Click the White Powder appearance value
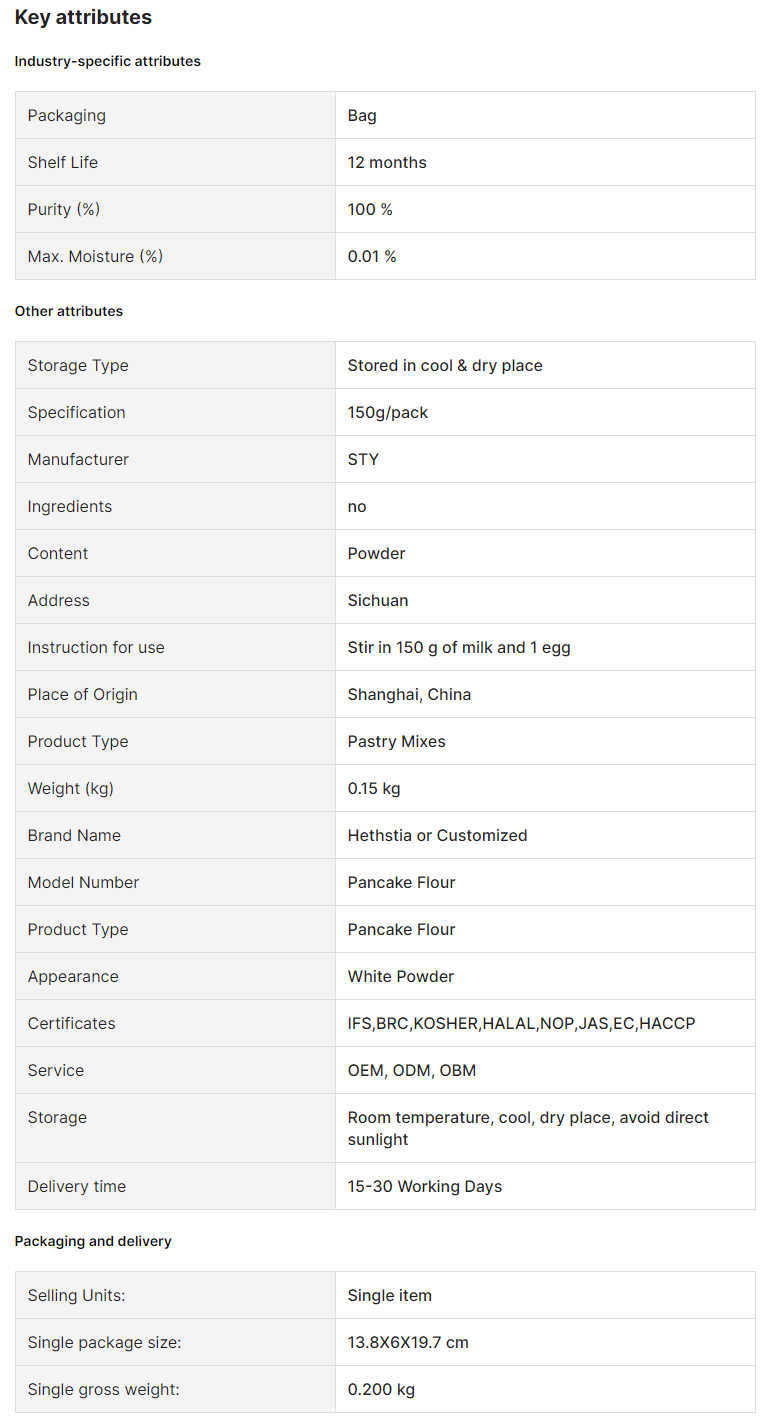776x1424 pixels. (401, 976)
